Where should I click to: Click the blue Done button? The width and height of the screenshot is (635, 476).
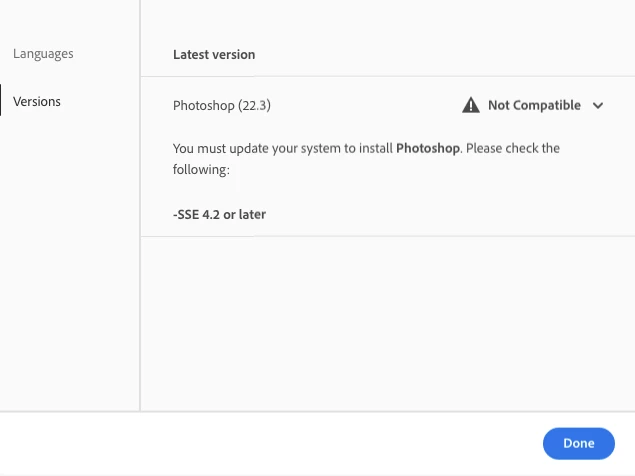[x=579, y=443]
